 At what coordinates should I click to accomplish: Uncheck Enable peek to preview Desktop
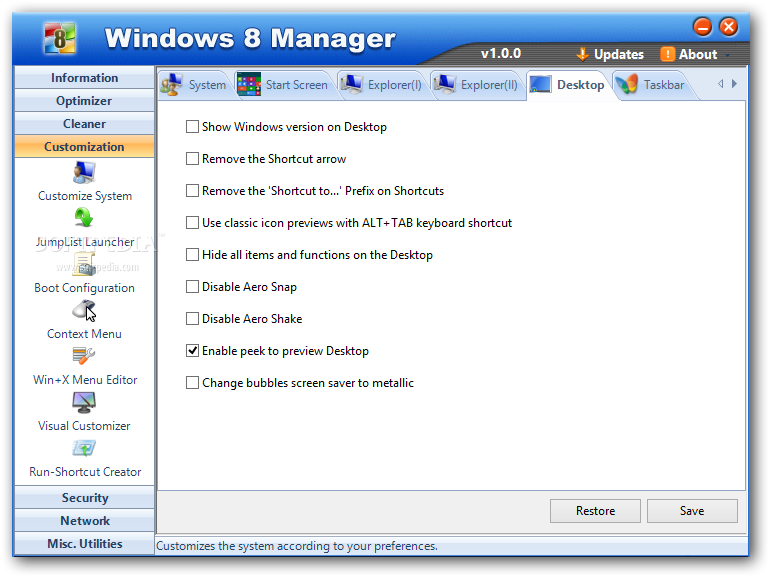[x=192, y=351]
